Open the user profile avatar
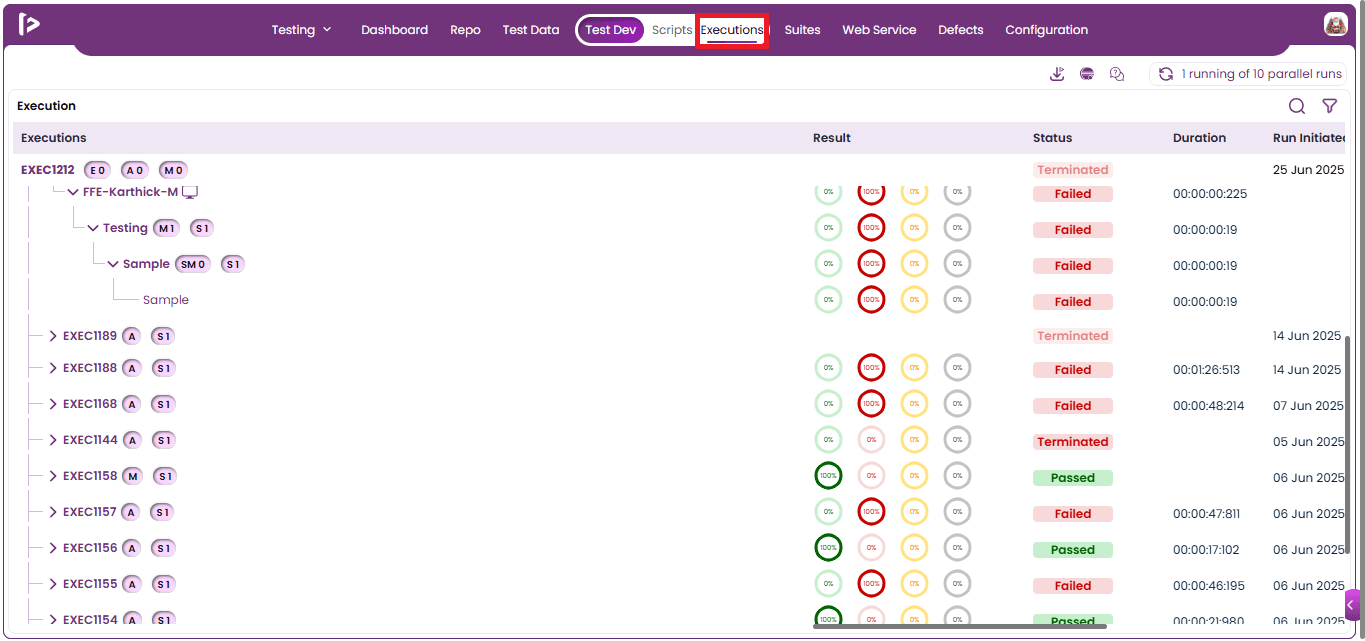Screen dimensions: 1365x641 [1335, 25]
